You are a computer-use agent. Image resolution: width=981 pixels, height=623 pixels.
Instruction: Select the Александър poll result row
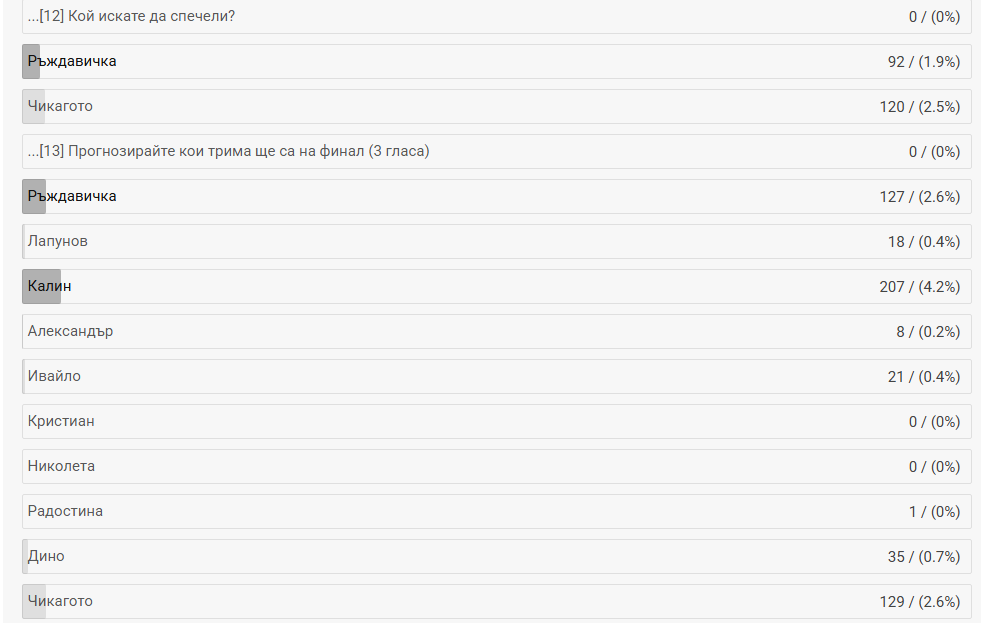496,332
